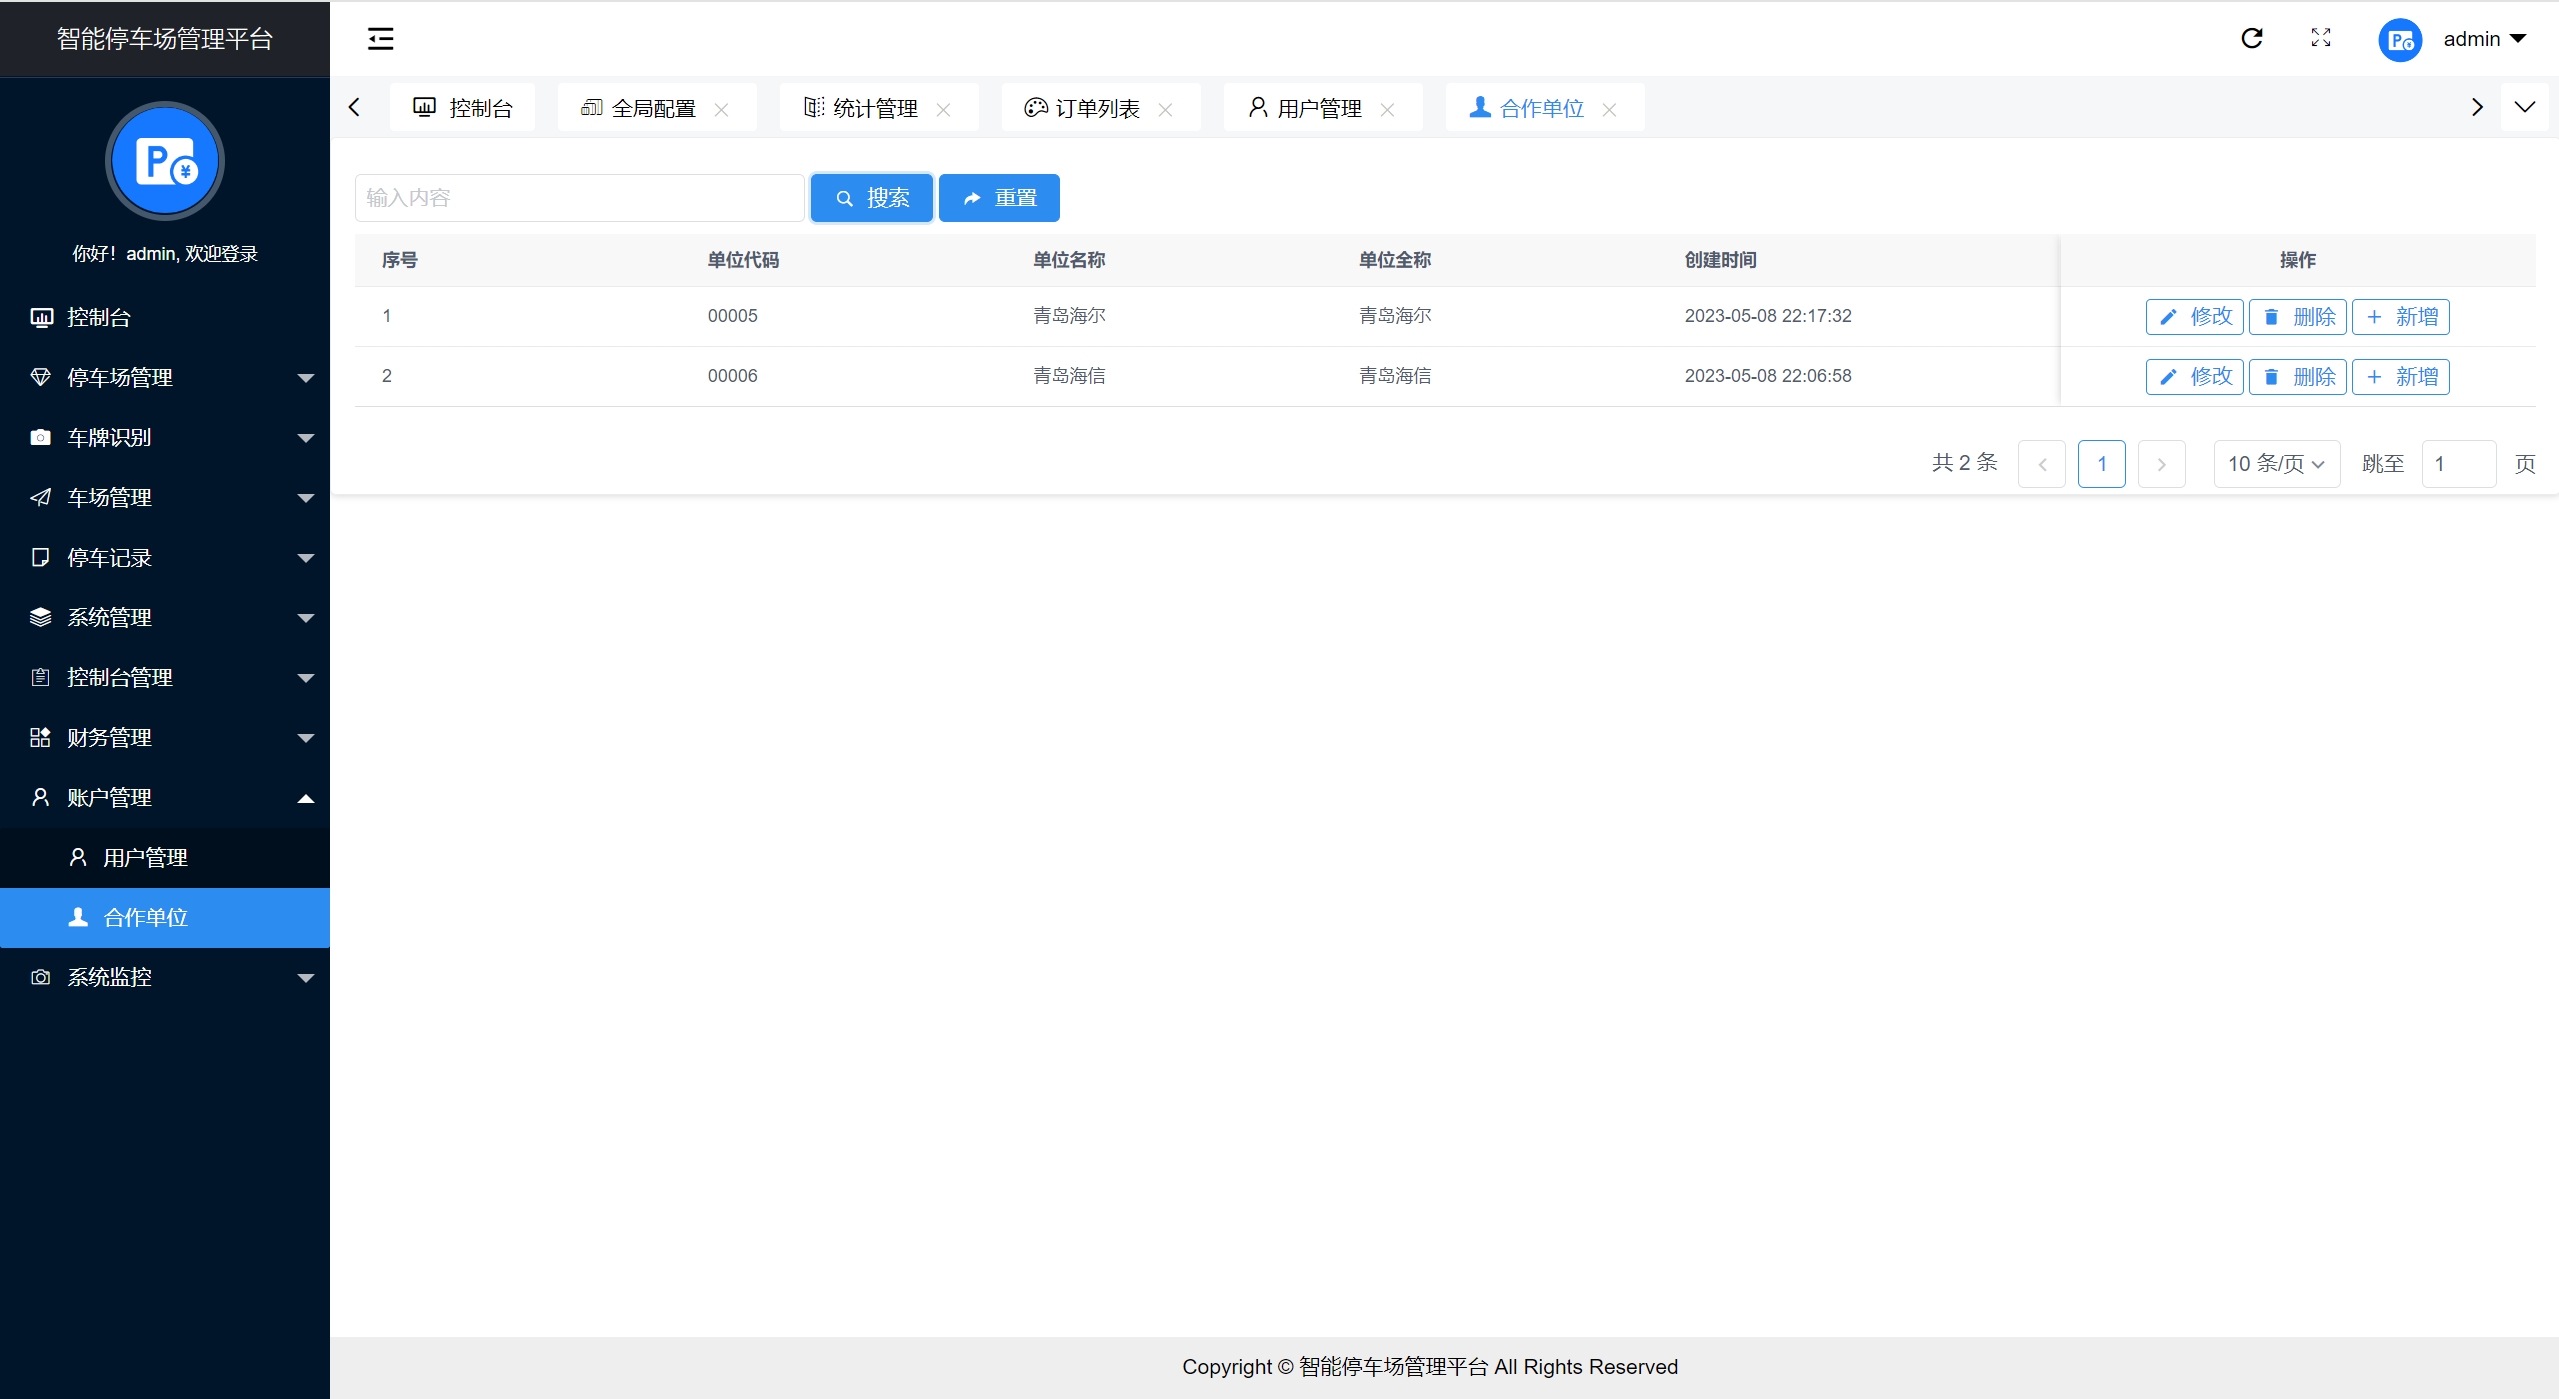Close the 全局配置 tab
The image size is (2559, 1399).
[721, 109]
